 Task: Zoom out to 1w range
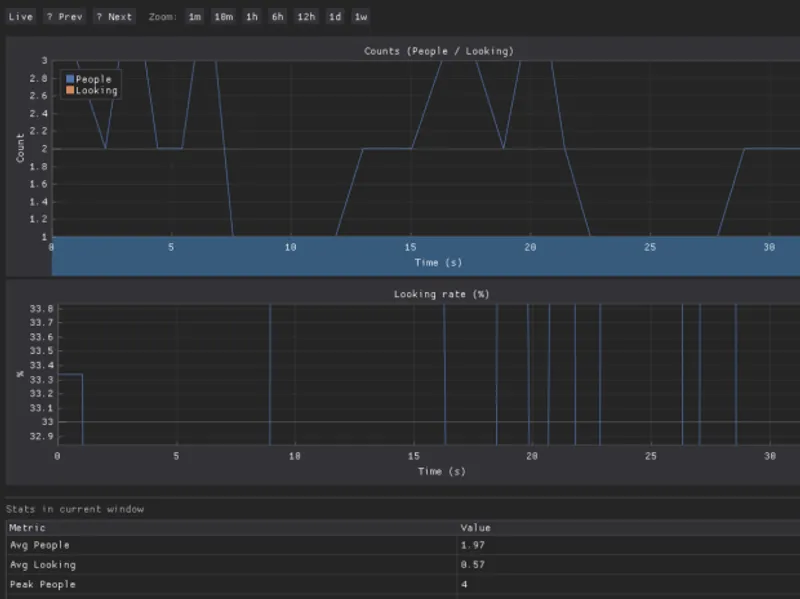point(360,17)
